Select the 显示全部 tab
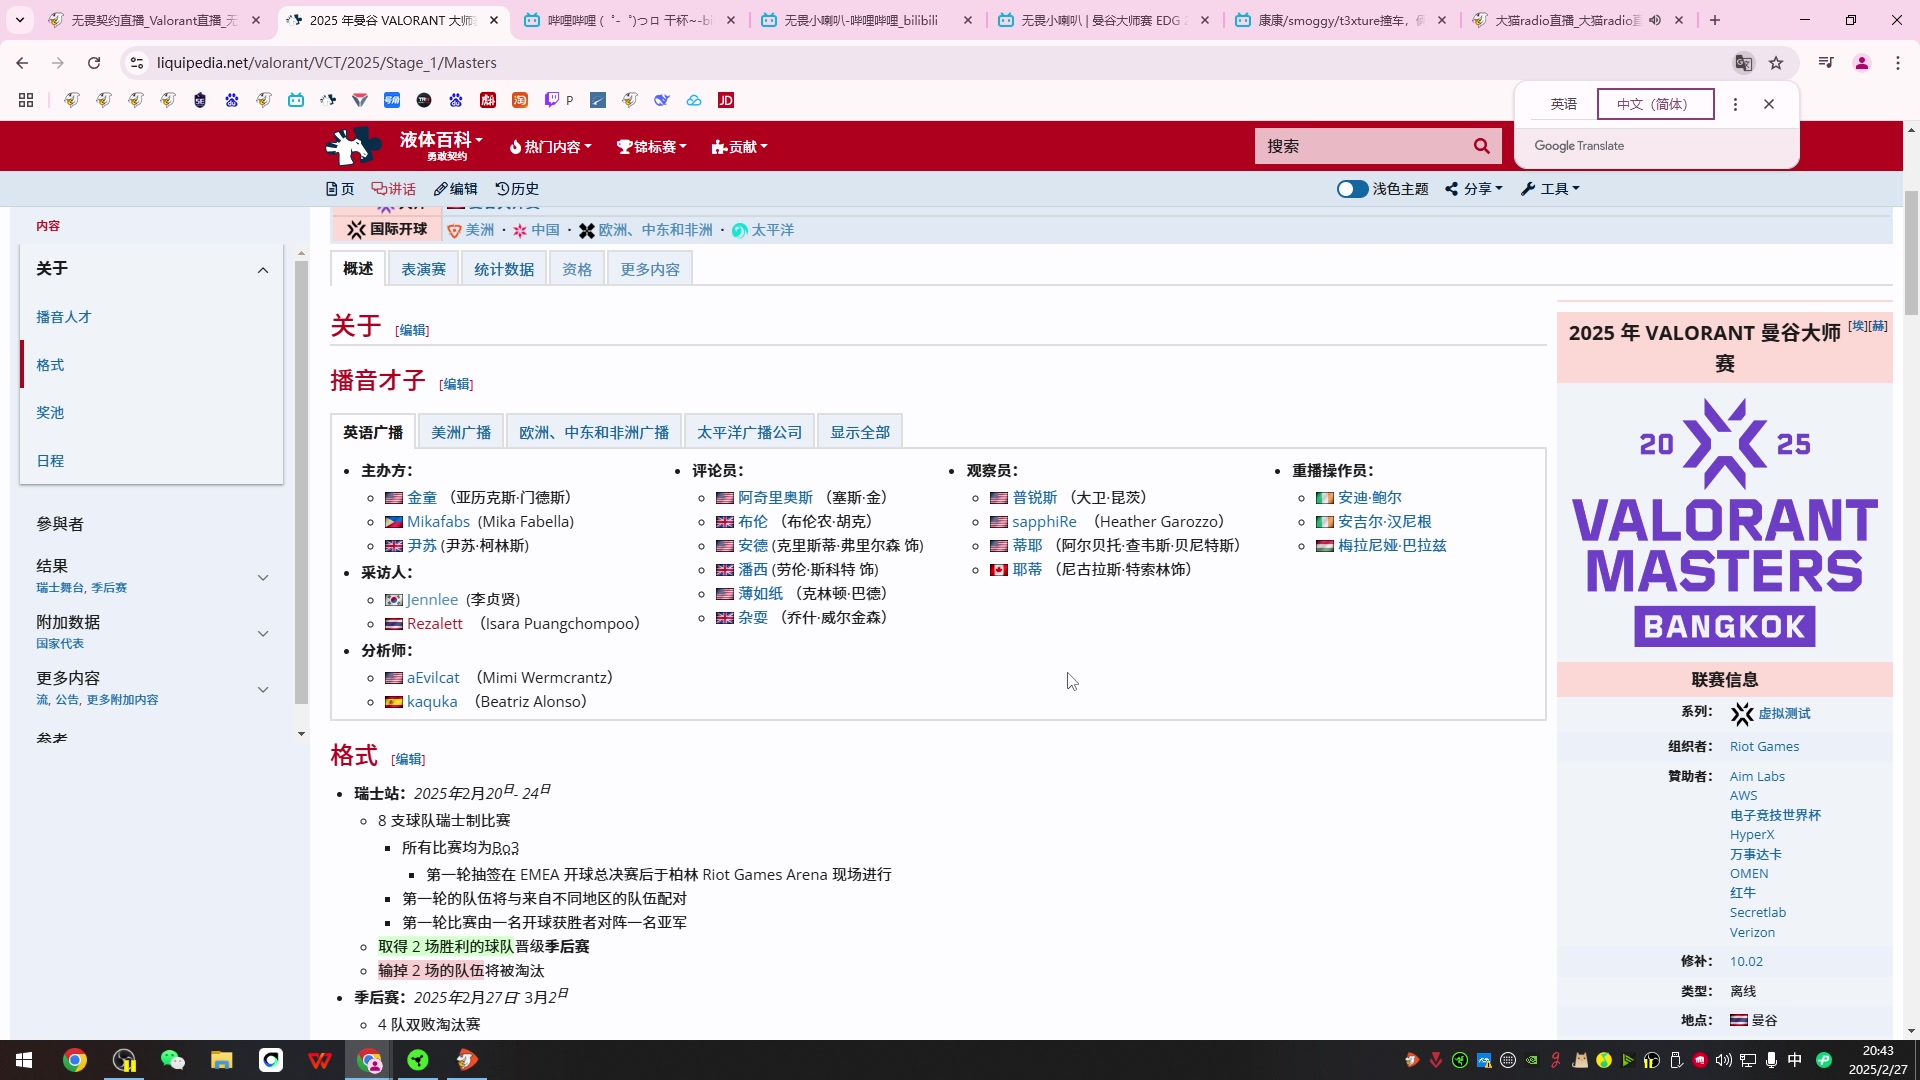Viewport: 1920px width, 1080px height. pyautogui.click(x=860, y=432)
